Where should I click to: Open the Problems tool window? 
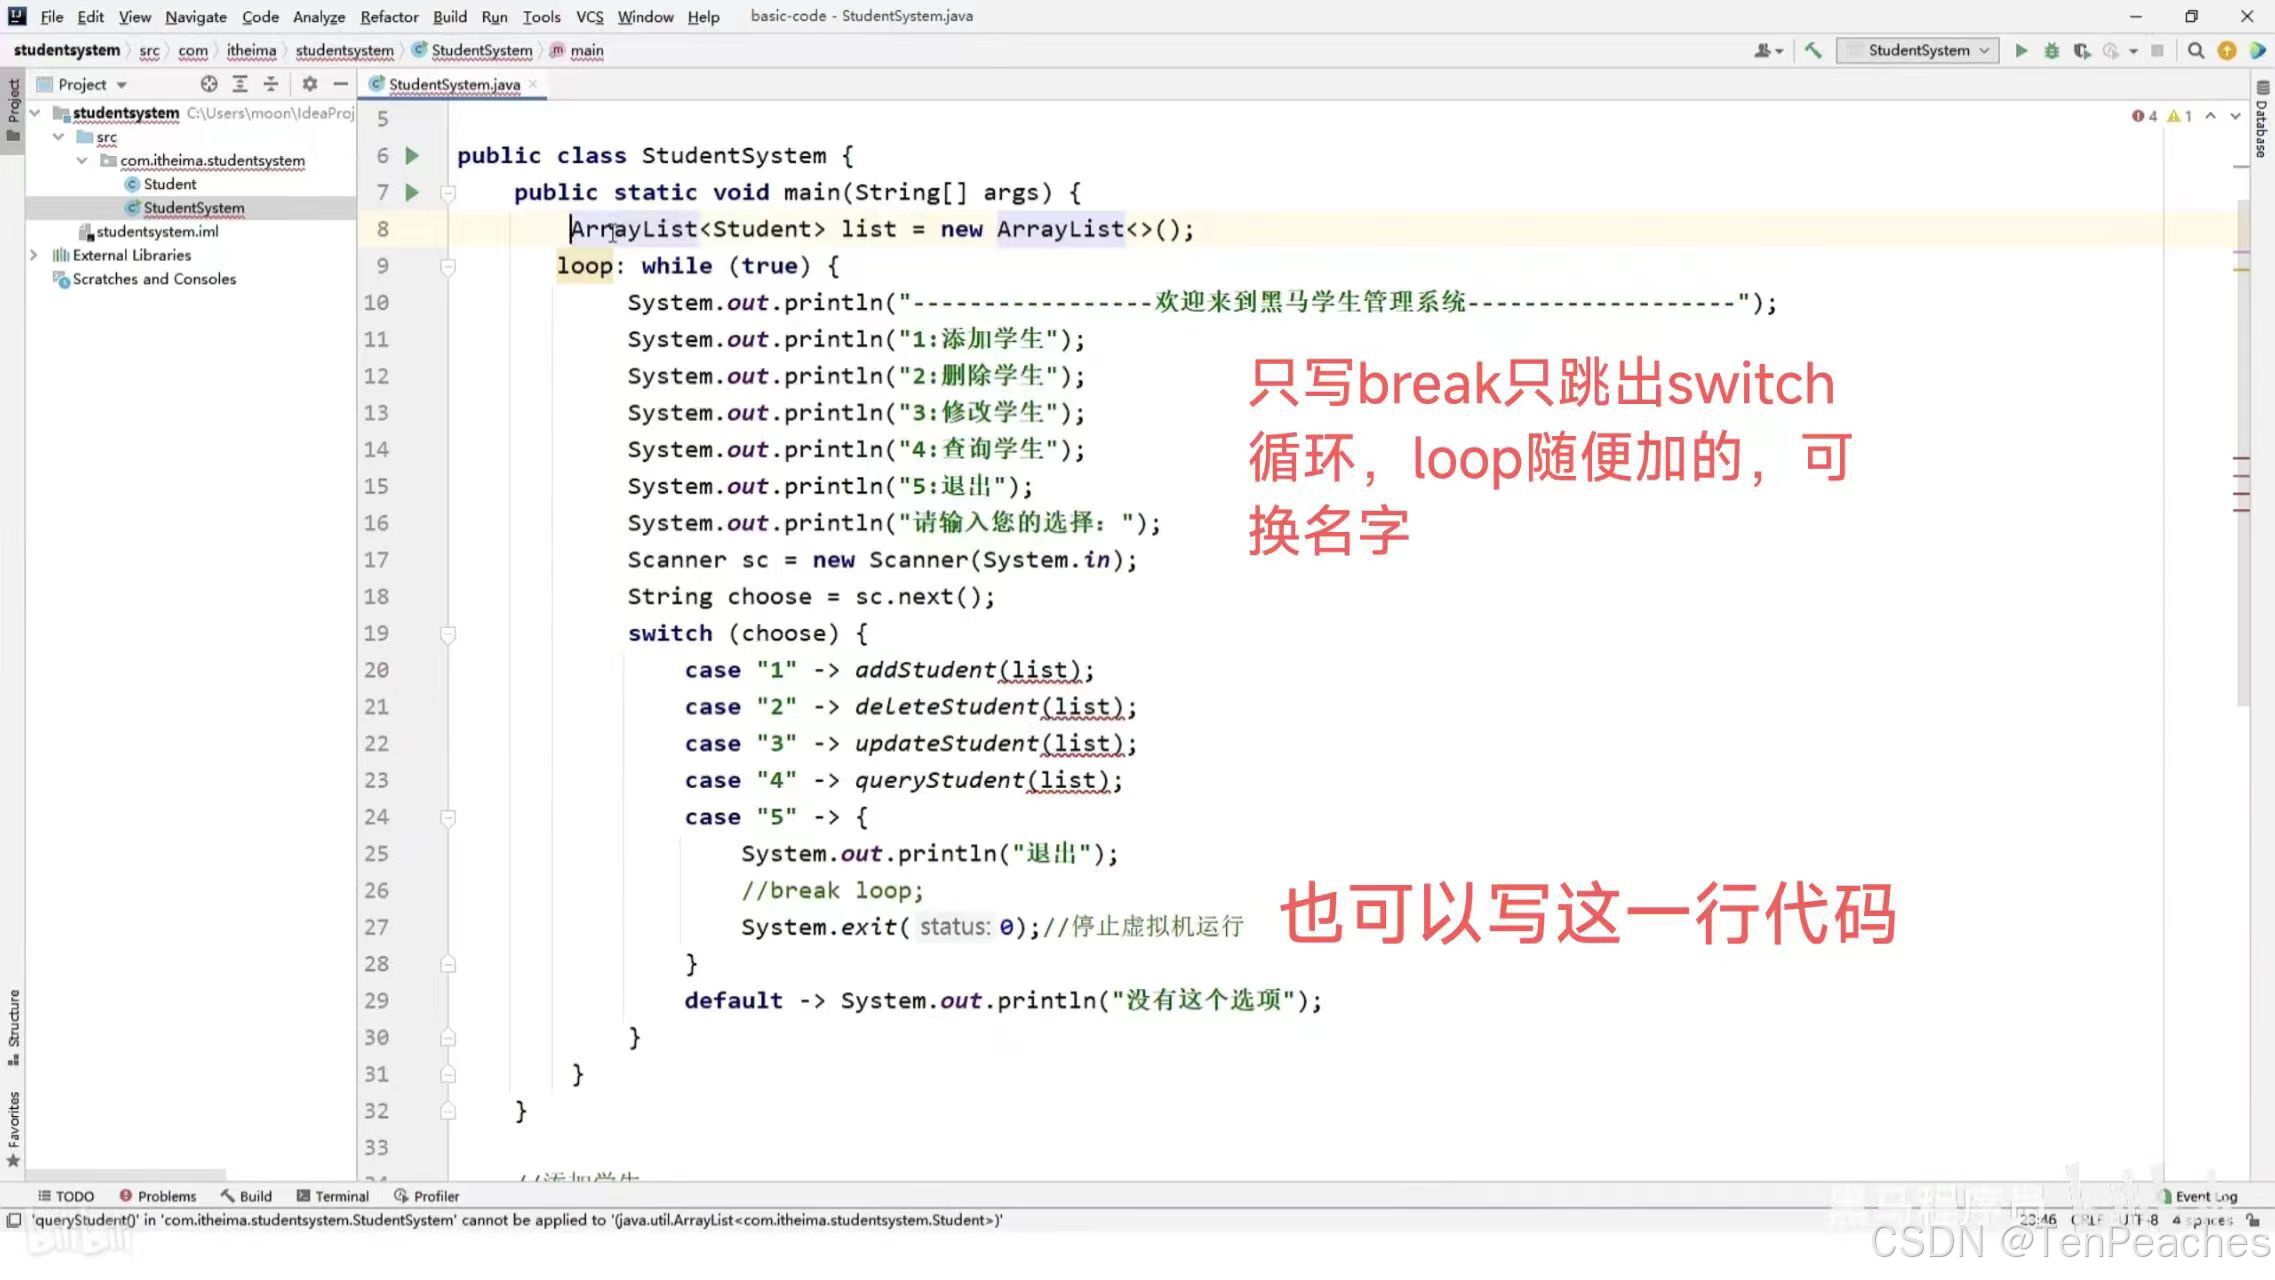click(157, 1196)
